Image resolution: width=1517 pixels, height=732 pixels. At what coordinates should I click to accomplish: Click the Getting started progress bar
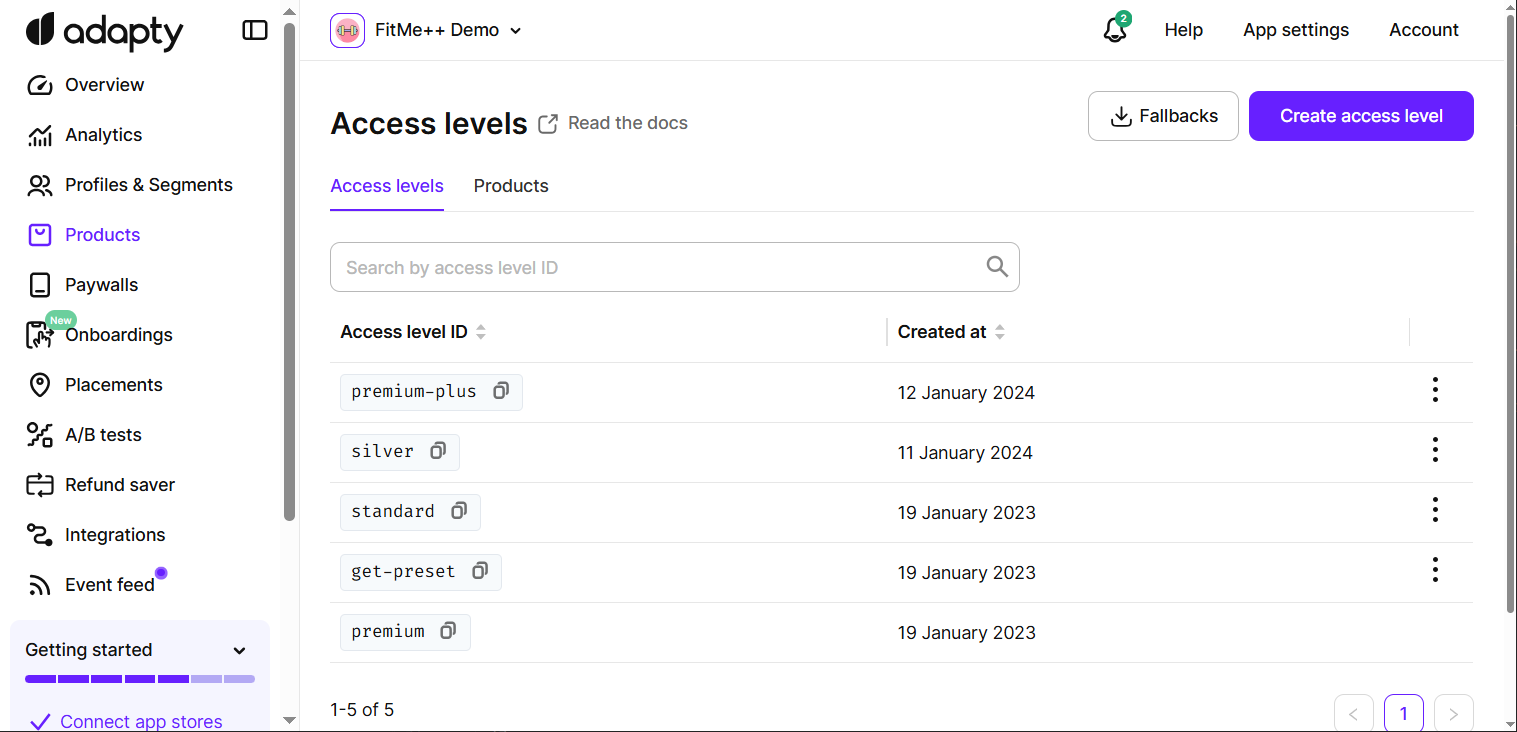139,678
